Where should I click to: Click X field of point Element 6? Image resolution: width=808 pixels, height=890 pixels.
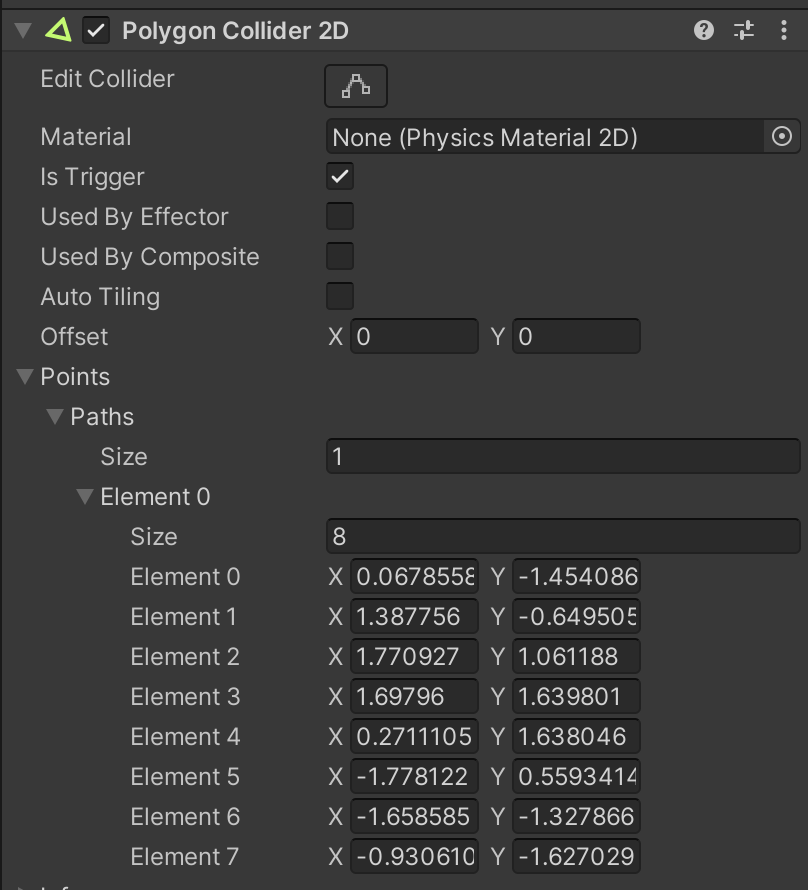[414, 817]
